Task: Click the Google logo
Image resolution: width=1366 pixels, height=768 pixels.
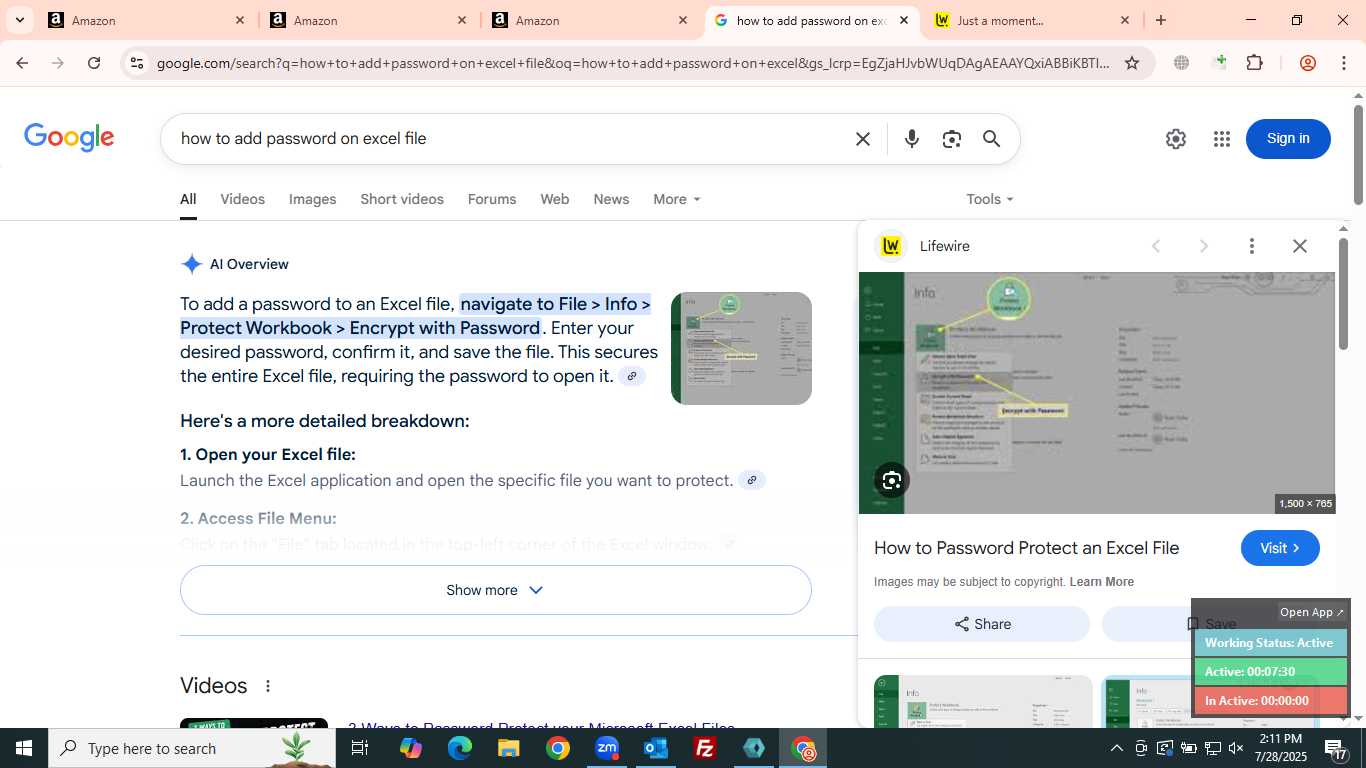Action: pos(69,138)
